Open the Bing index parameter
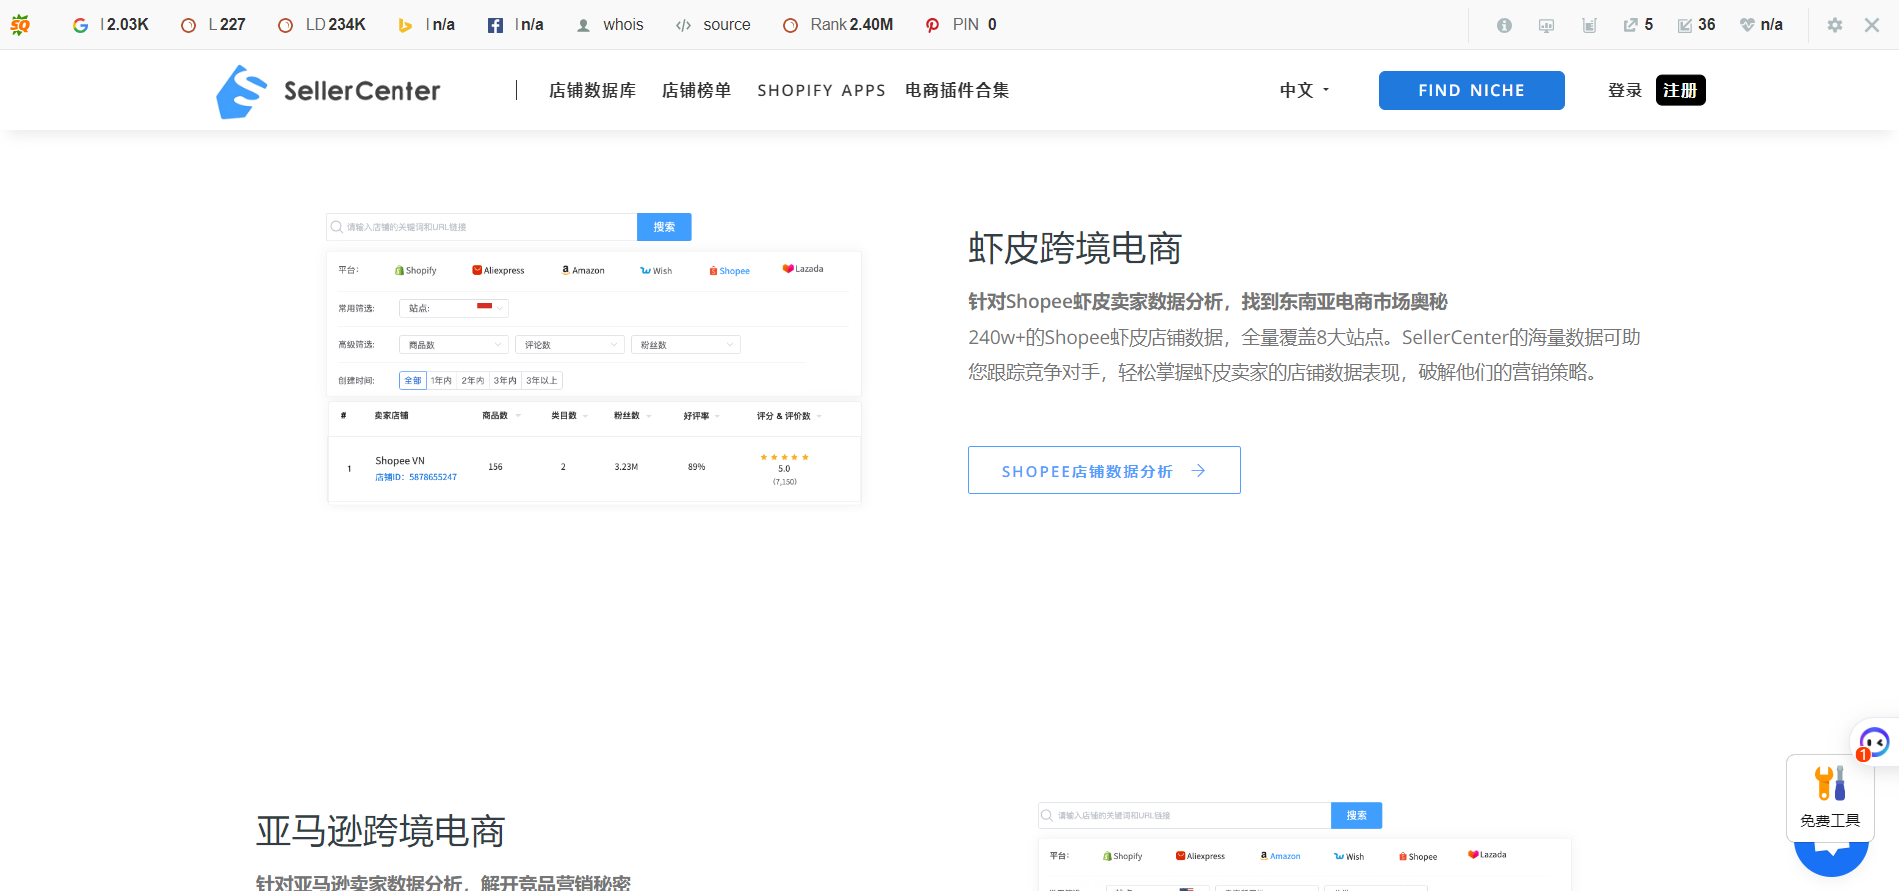This screenshot has height=891, width=1899. pyautogui.click(x=426, y=25)
